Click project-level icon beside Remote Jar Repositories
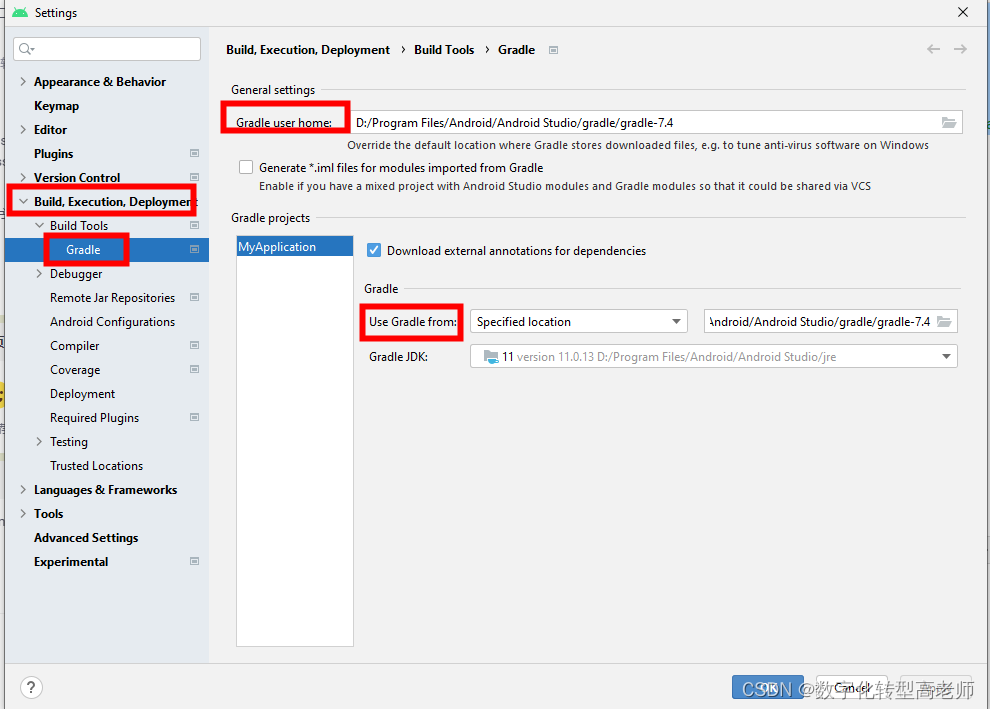This screenshot has height=709, width=990. [194, 297]
